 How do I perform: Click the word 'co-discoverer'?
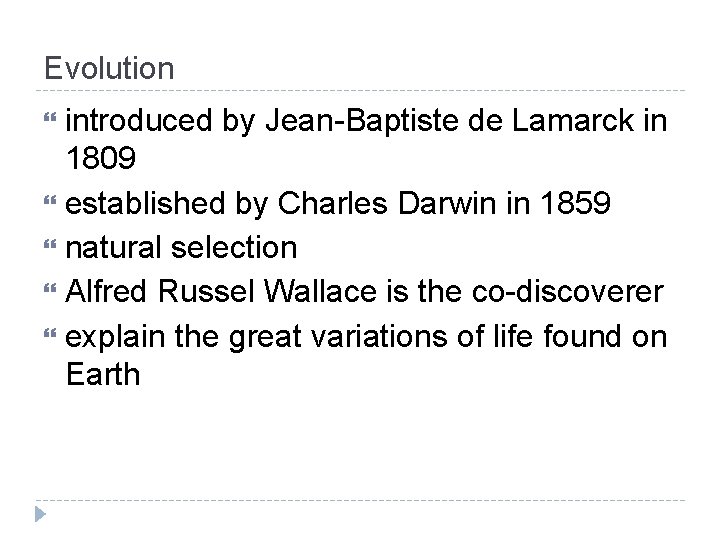click(568, 291)
